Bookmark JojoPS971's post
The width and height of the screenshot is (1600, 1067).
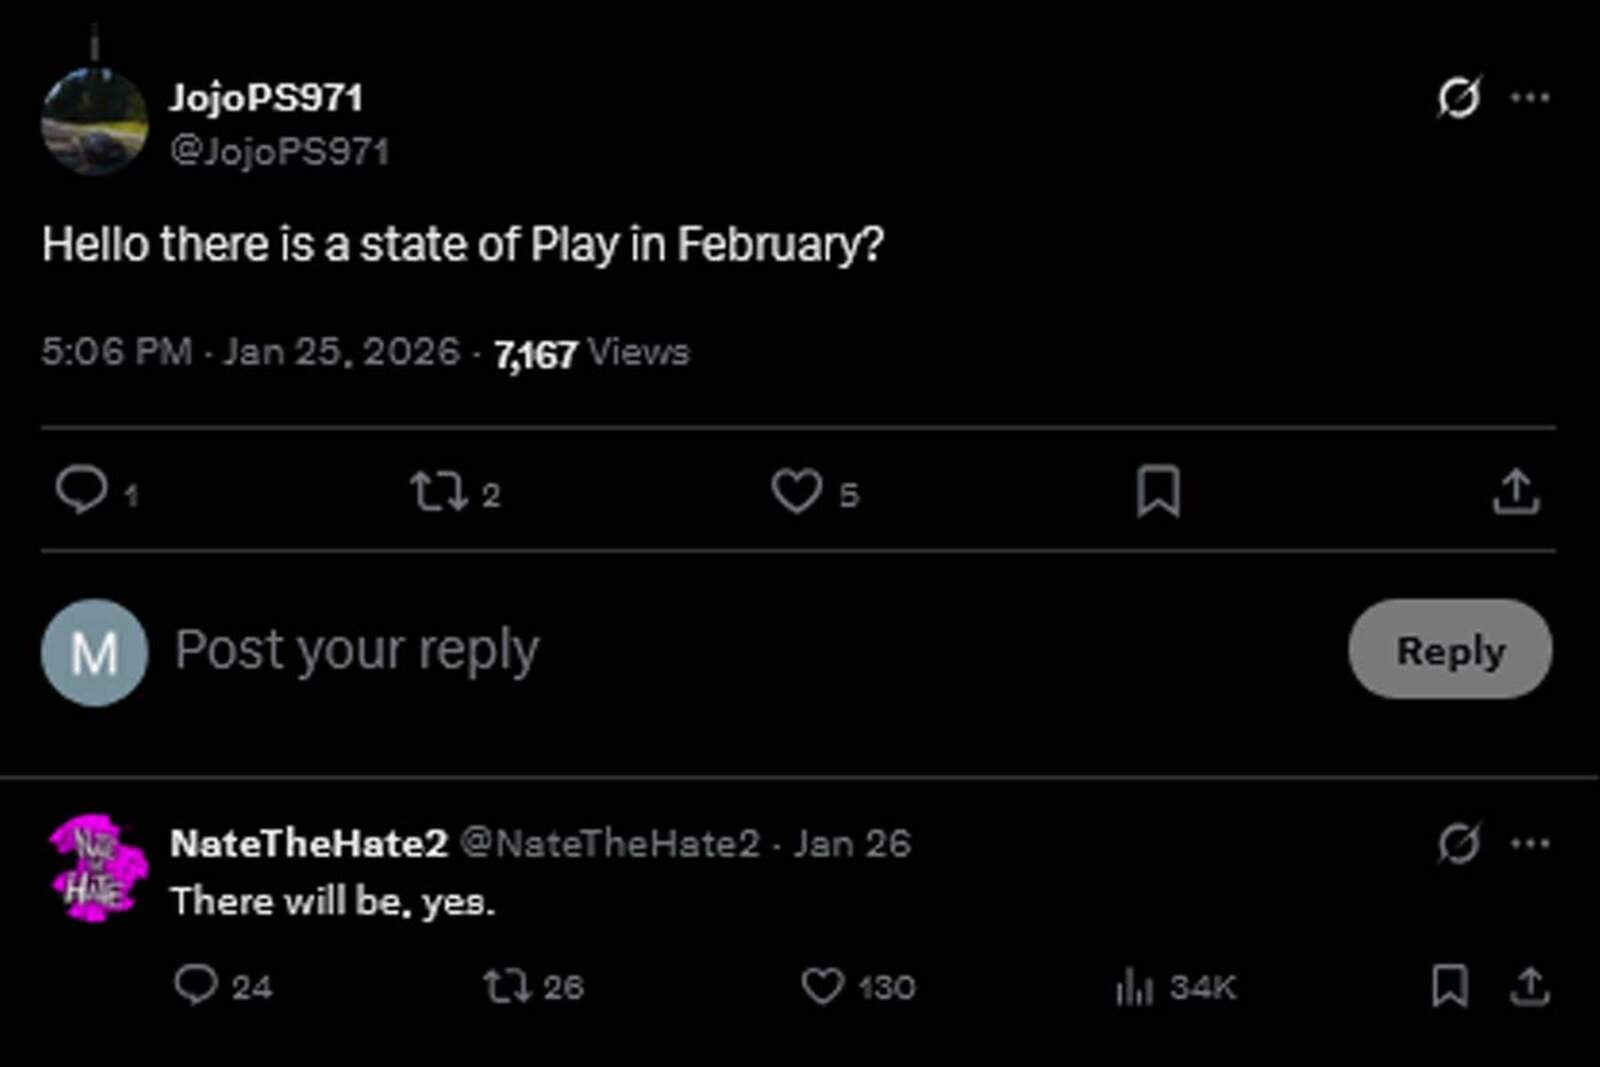point(1160,490)
